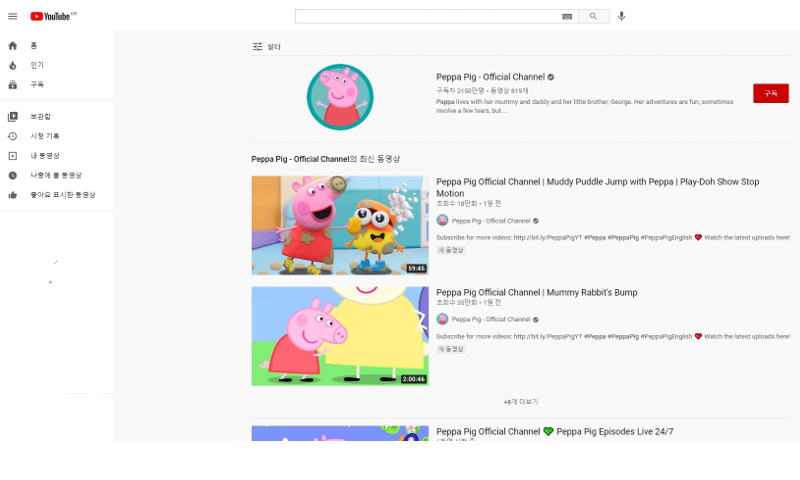
Task: Start voice search with microphone
Action: pyautogui.click(x=621, y=16)
